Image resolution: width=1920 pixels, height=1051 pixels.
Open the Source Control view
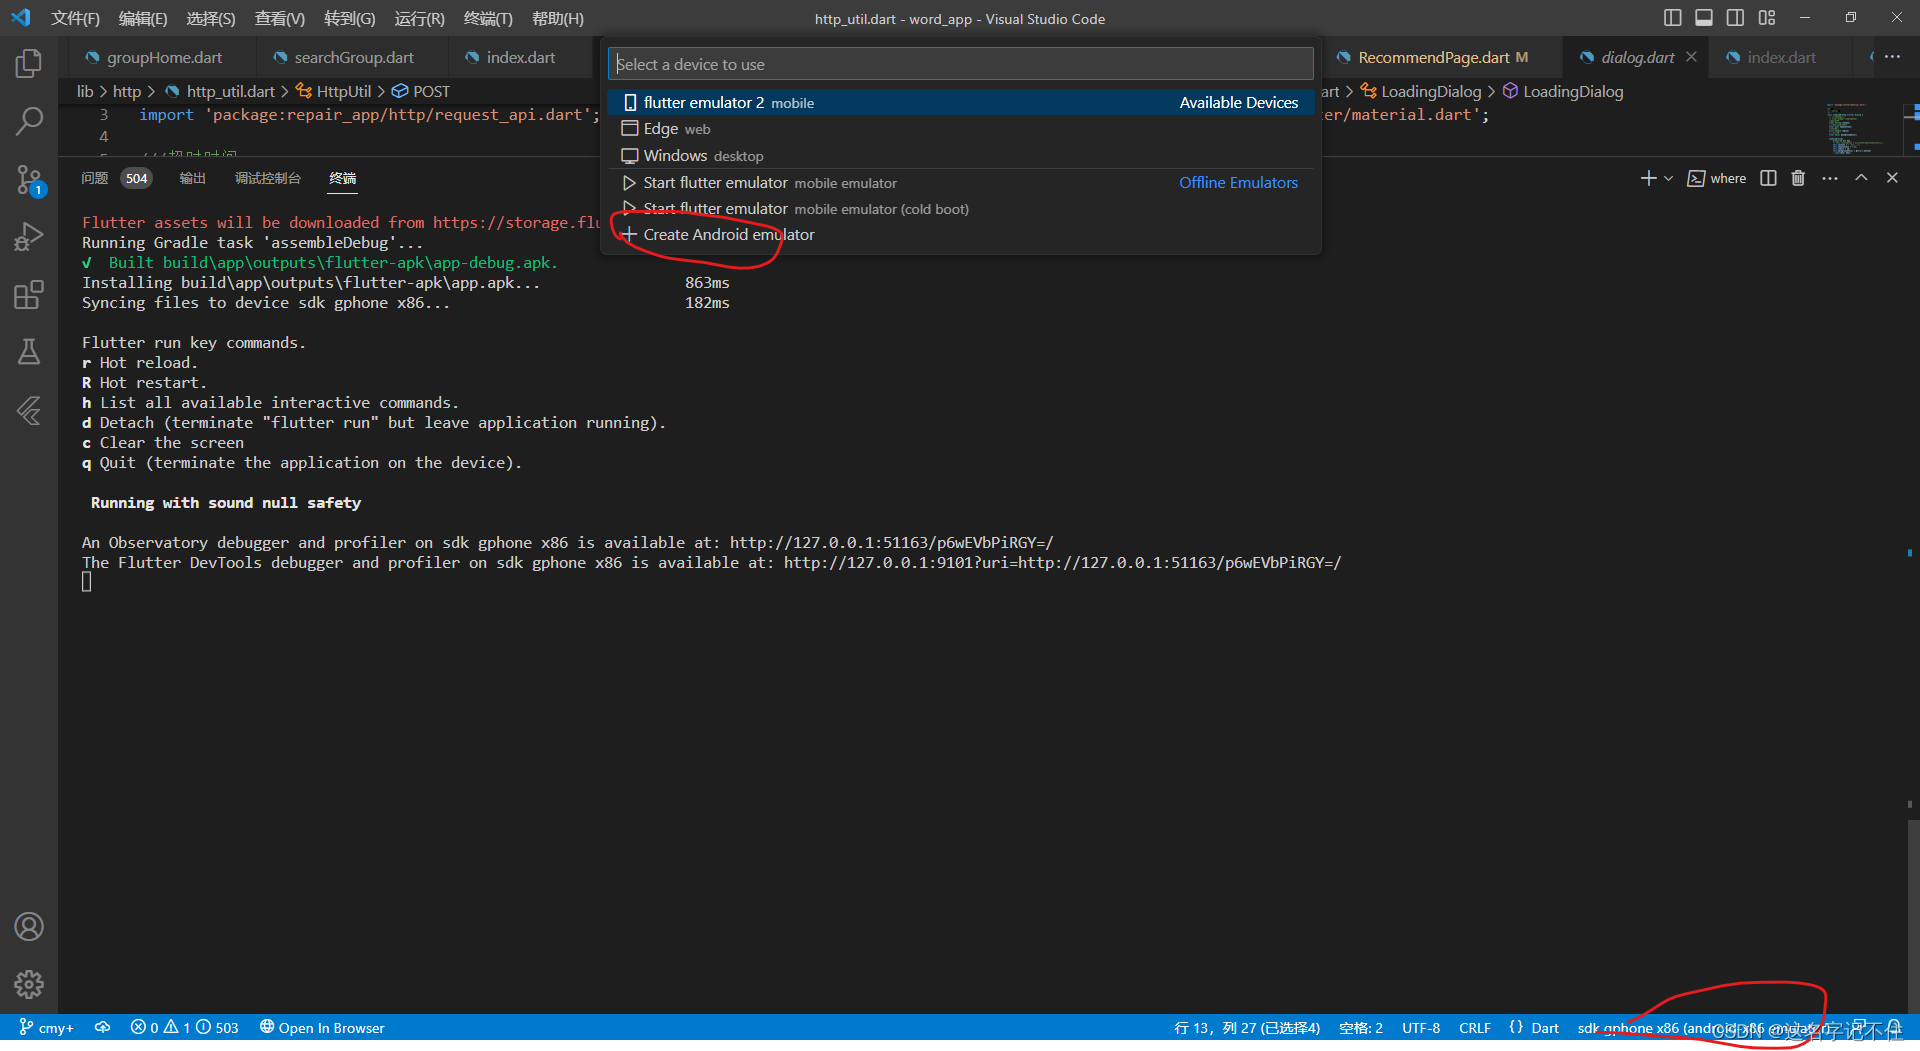click(x=29, y=179)
